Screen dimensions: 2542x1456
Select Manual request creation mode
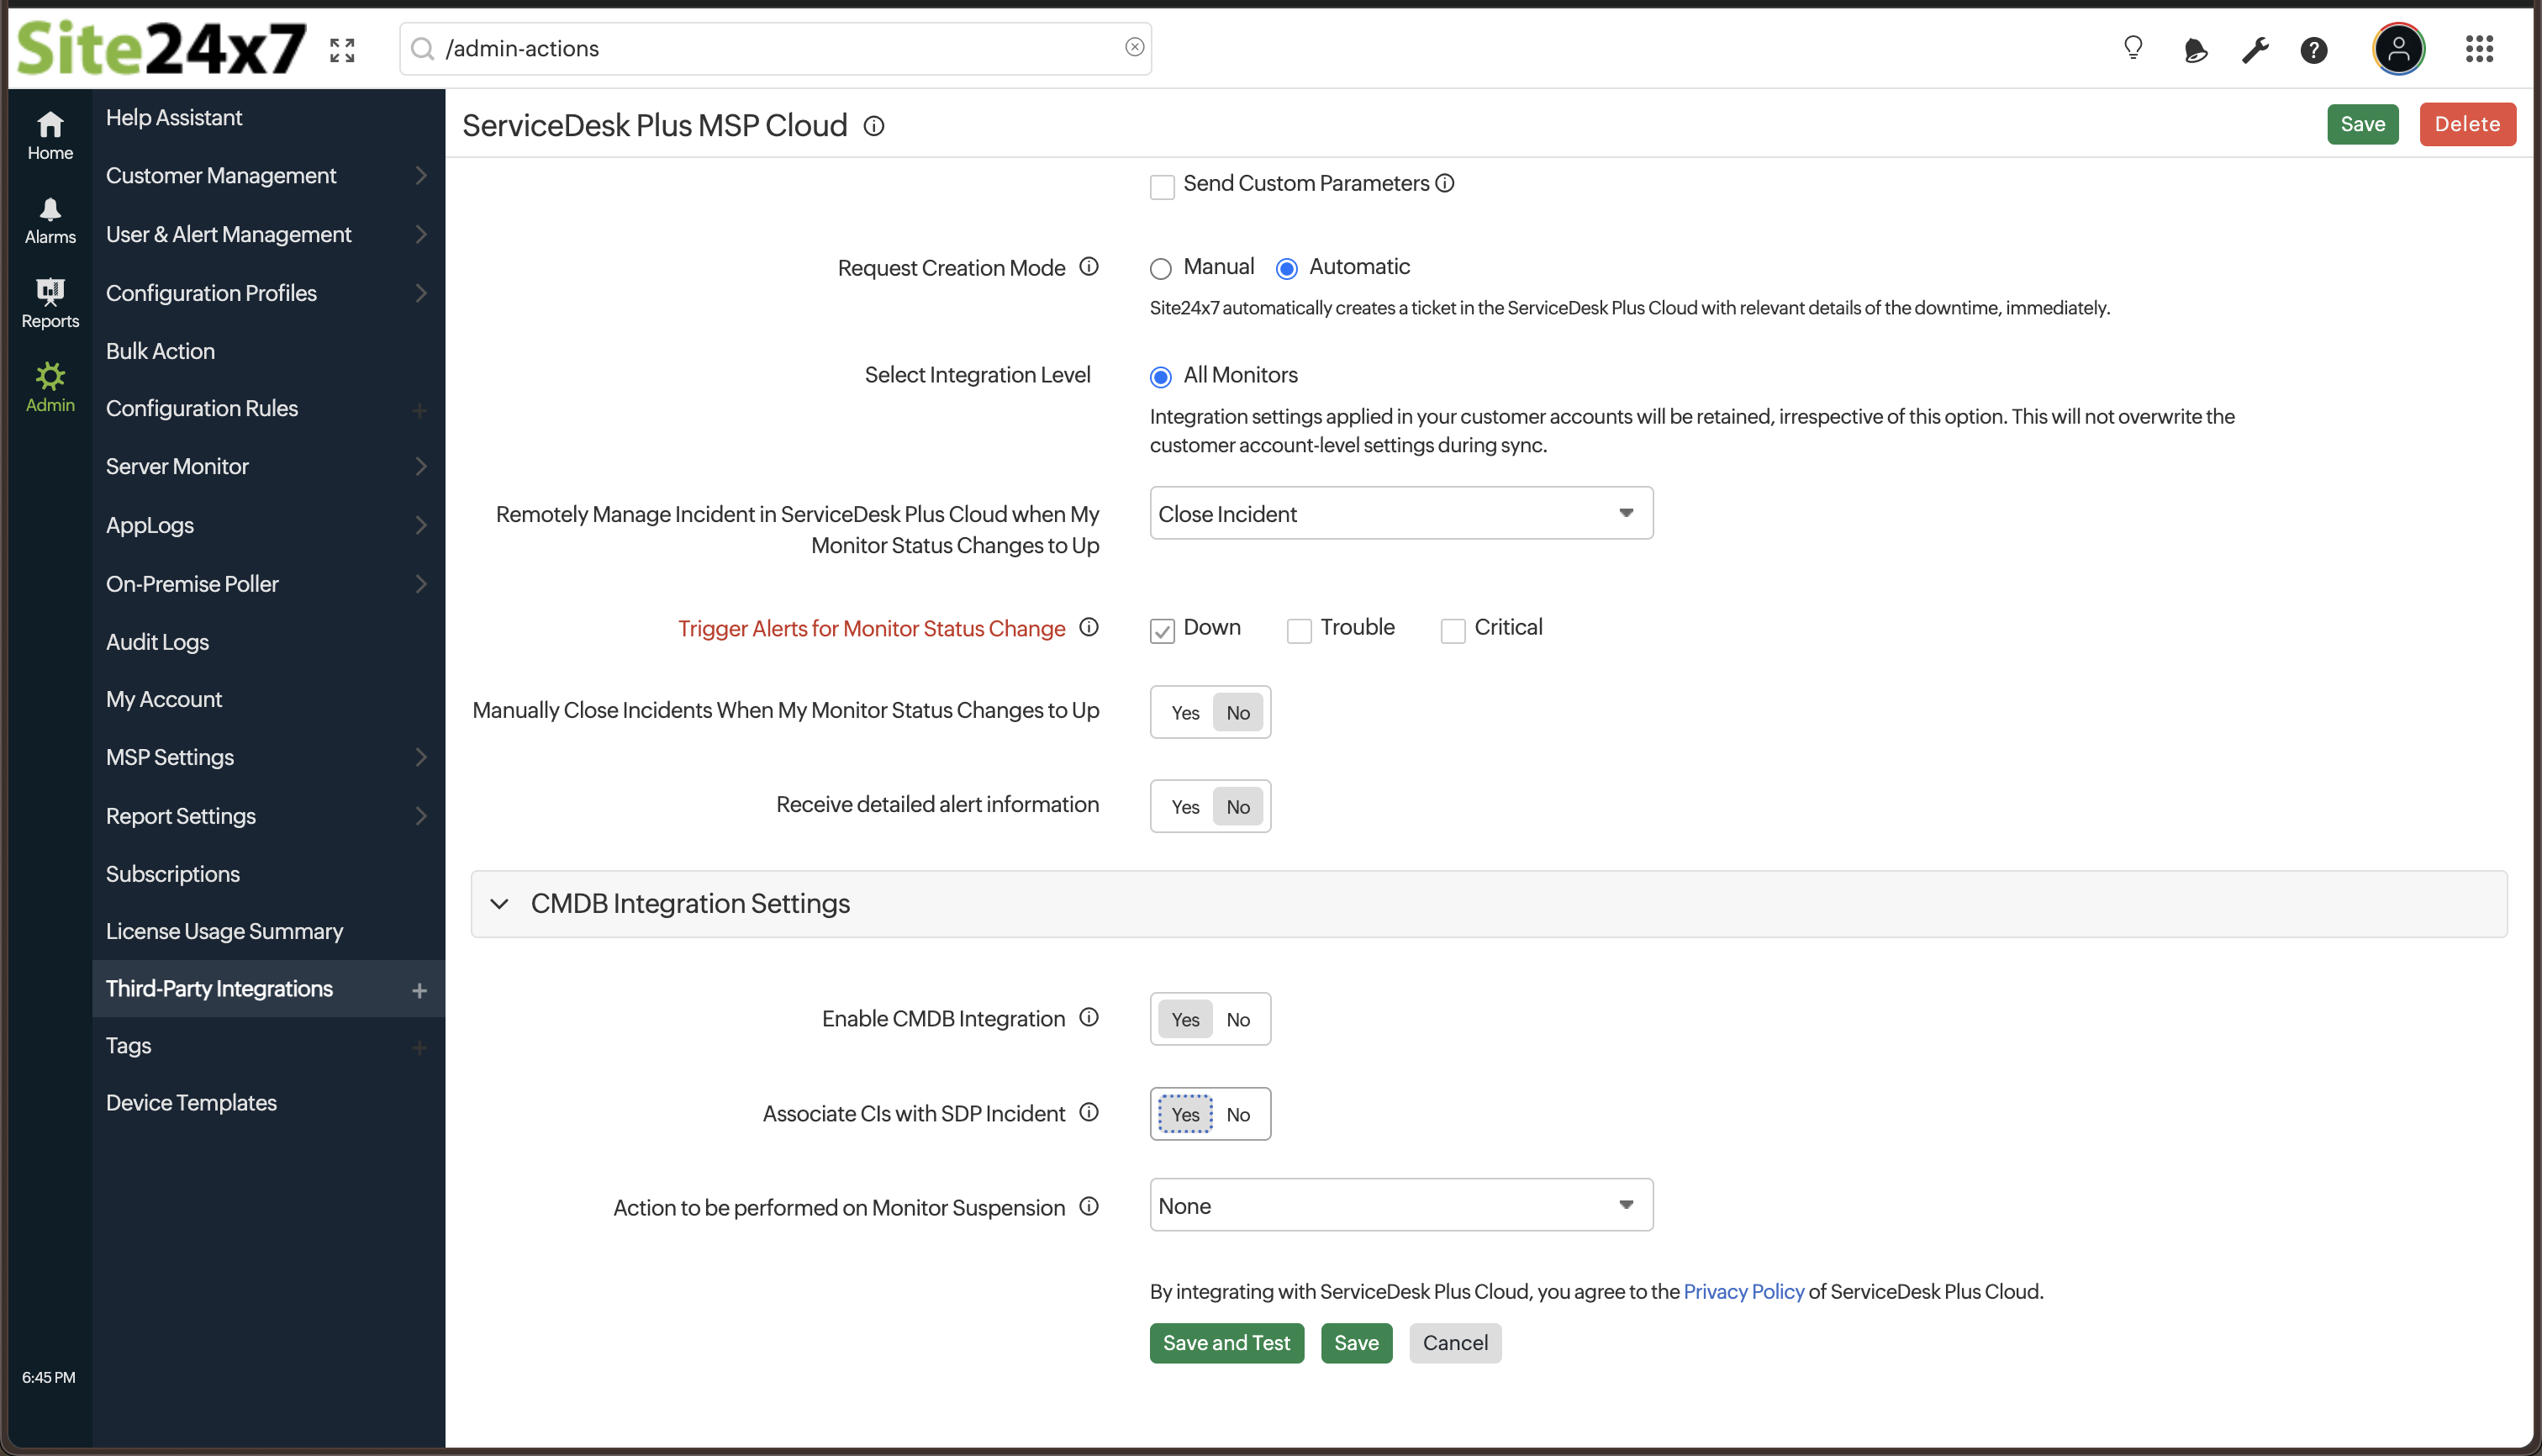tap(1160, 268)
